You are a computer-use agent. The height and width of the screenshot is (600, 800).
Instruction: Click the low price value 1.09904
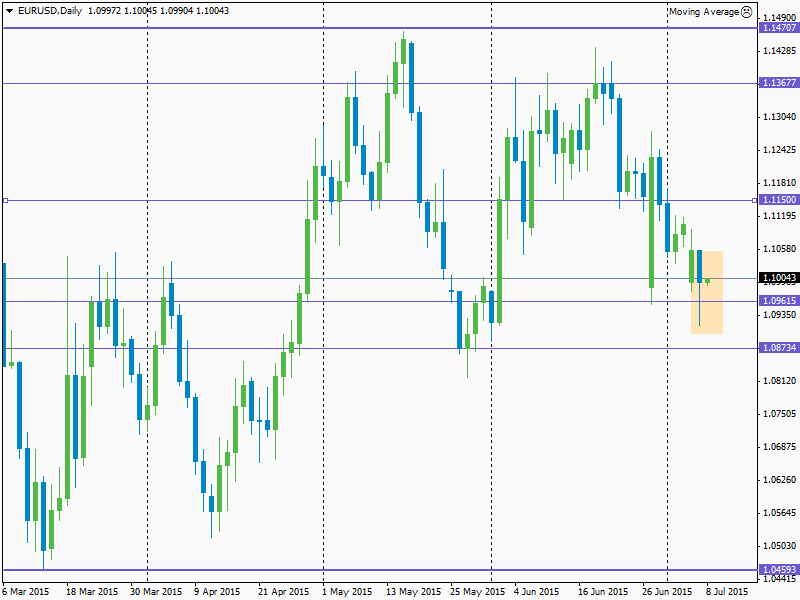pos(177,11)
